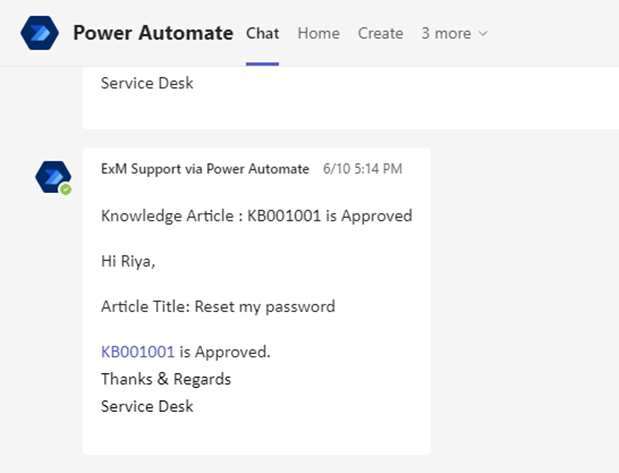Select the 'ExM Support via Power Automate' sender name

tap(205, 169)
